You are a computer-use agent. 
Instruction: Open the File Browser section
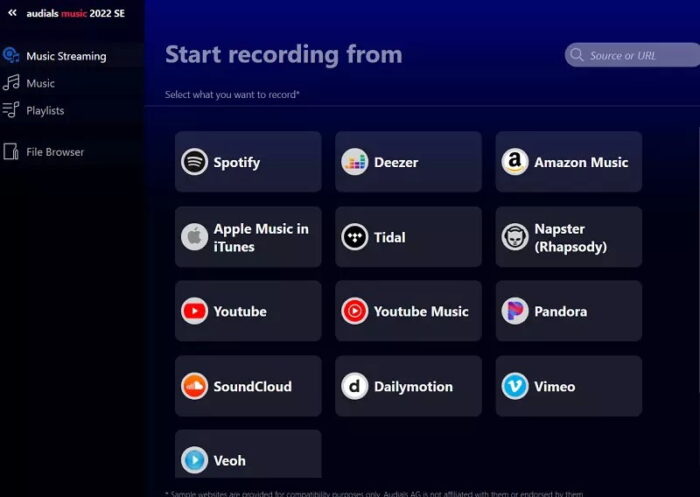tap(72, 152)
